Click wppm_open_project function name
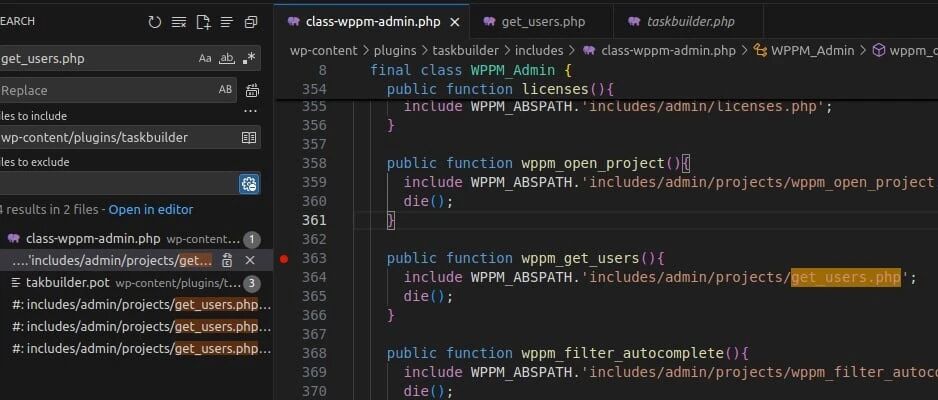The height and width of the screenshot is (400, 938). [x=593, y=163]
